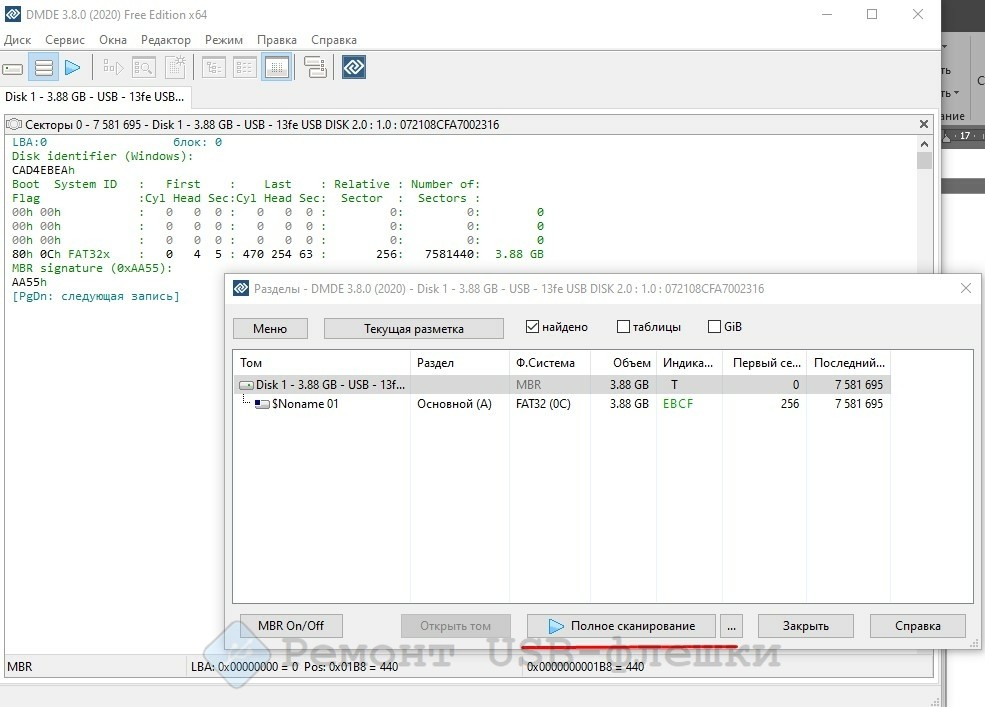
Task: Open the "Редактор" menu
Action: coord(166,40)
